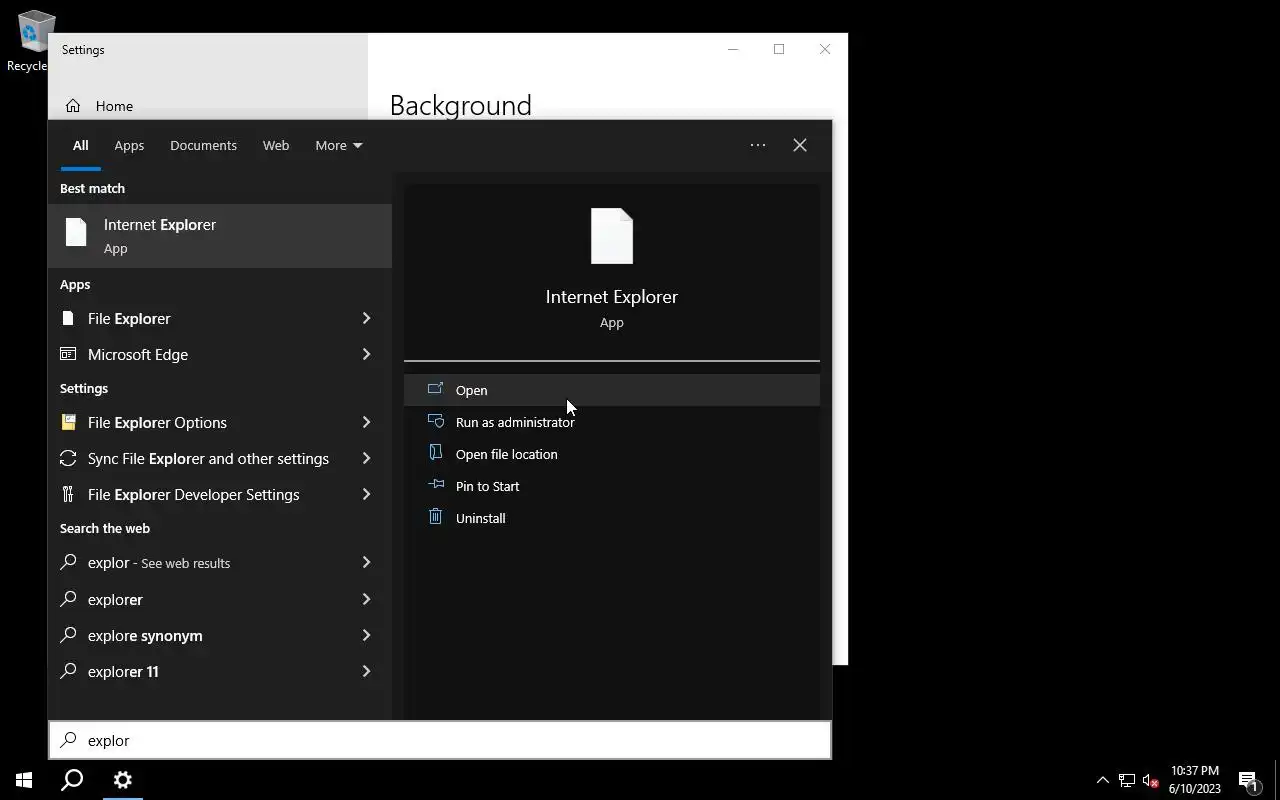Image resolution: width=1280 pixels, height=800 pixels.
Task: Choose Uninstall for Internet Explorer
Action: click(x=612, y=518)
